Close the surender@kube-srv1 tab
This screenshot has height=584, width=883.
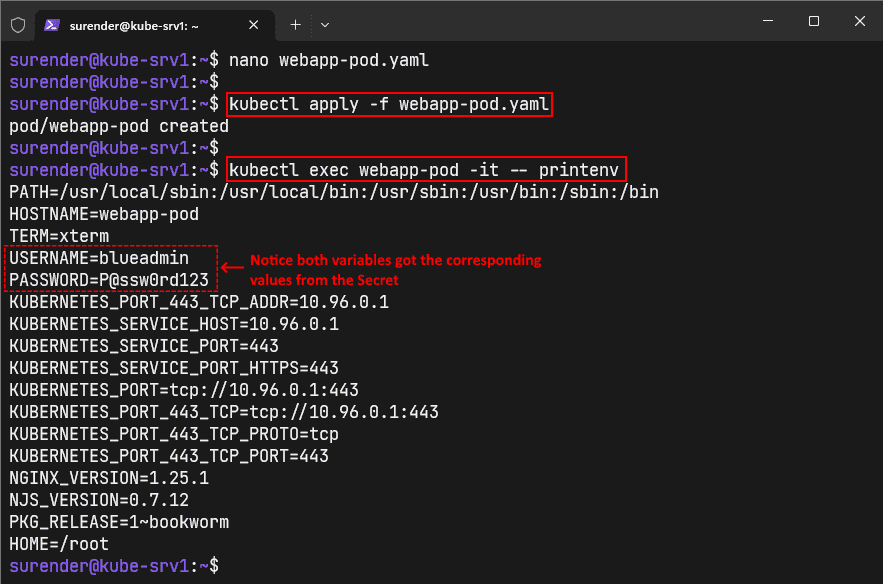pos(253,25)
